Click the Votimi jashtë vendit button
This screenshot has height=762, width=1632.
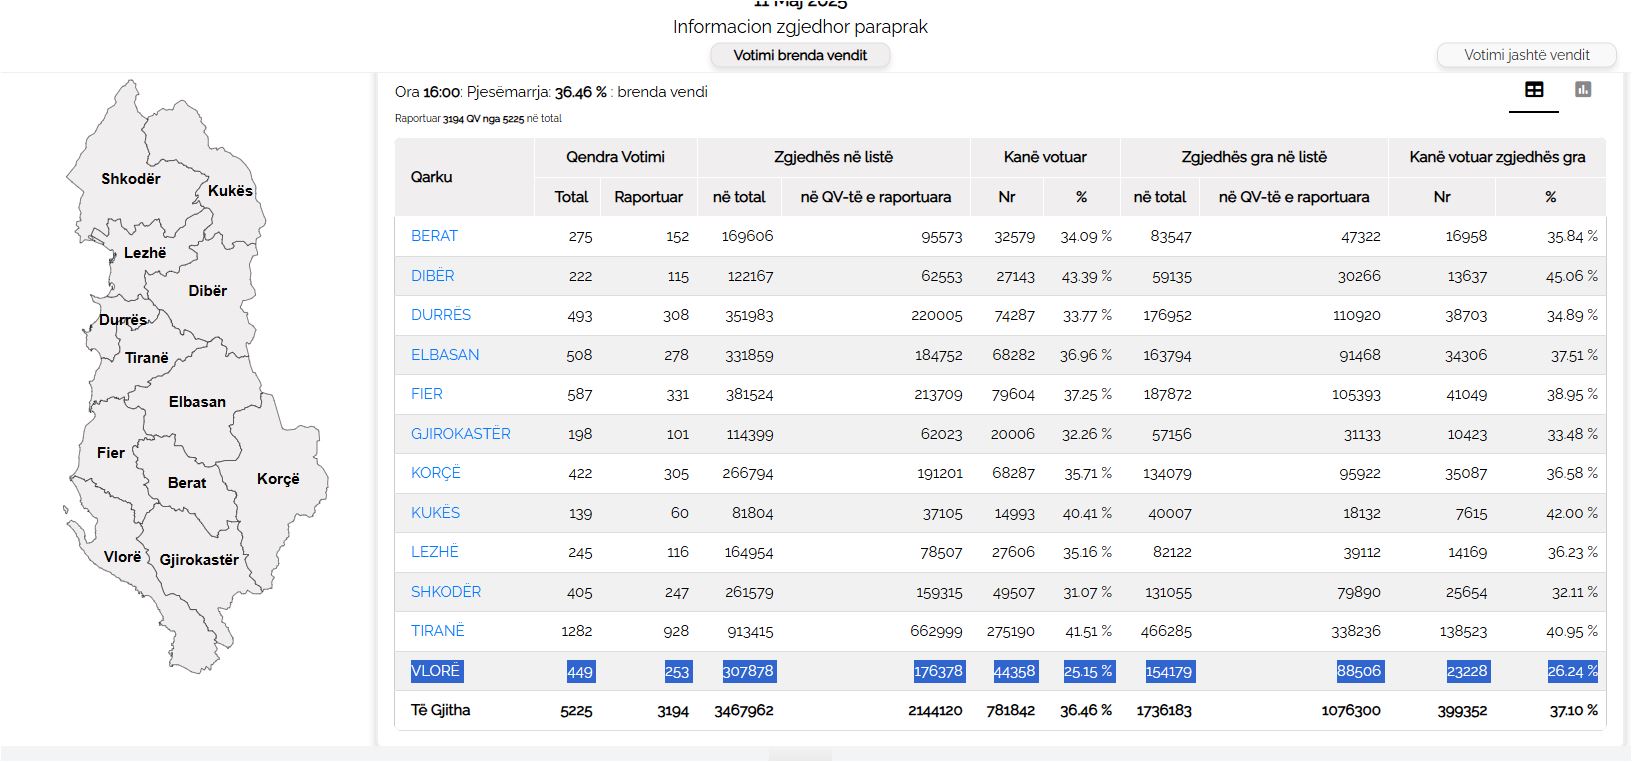click(1526, 56)
